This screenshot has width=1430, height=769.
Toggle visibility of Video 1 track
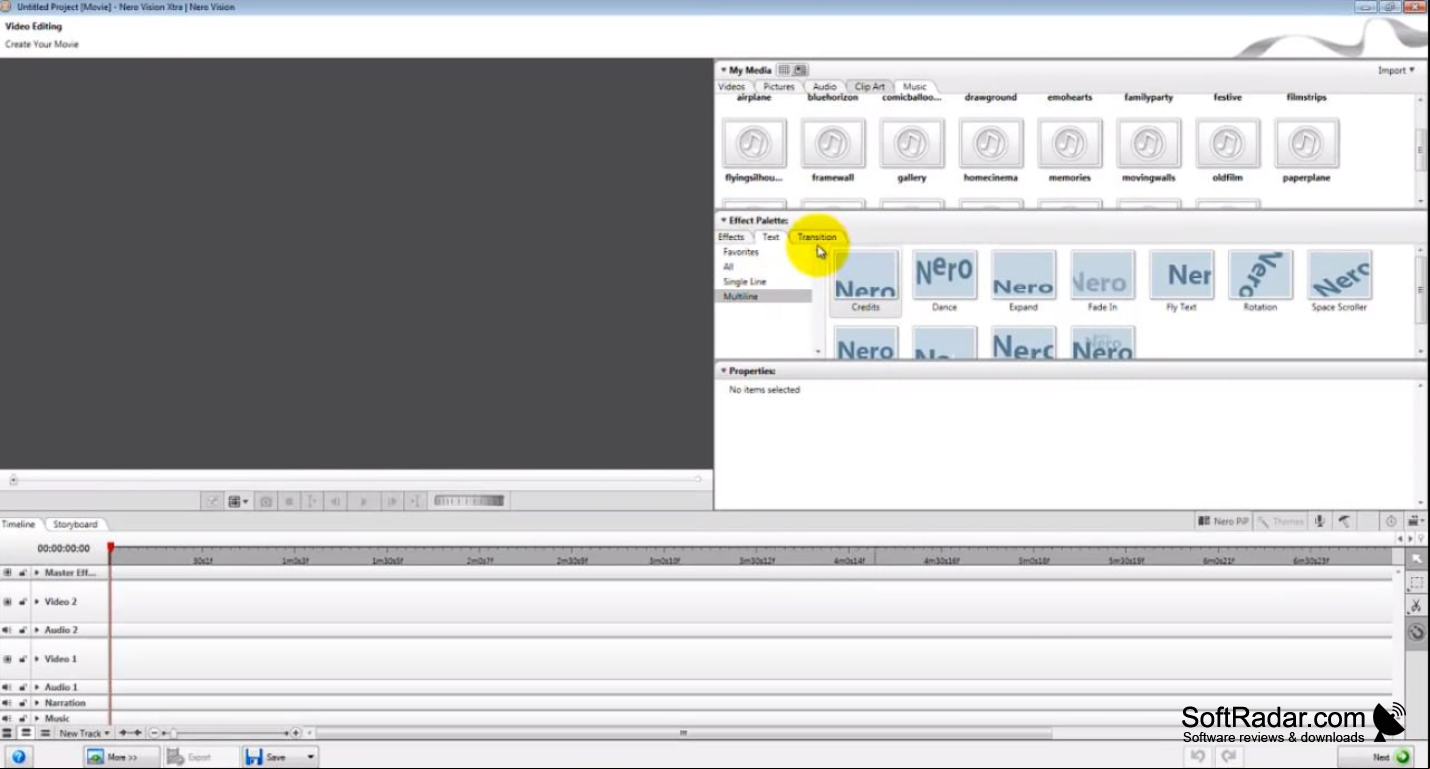tap(7, 659)
